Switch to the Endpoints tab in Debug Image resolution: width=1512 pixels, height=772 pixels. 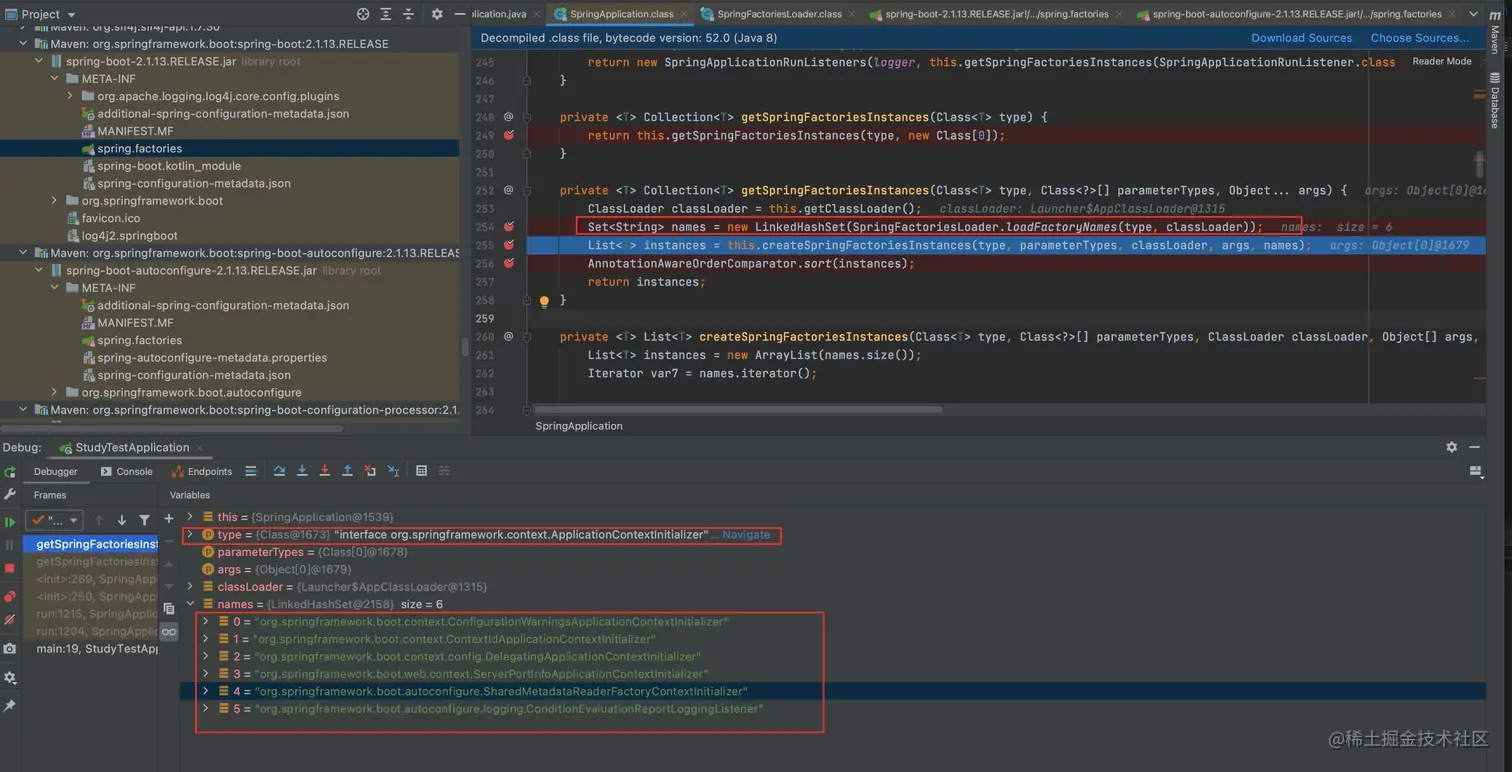(203, 471)
